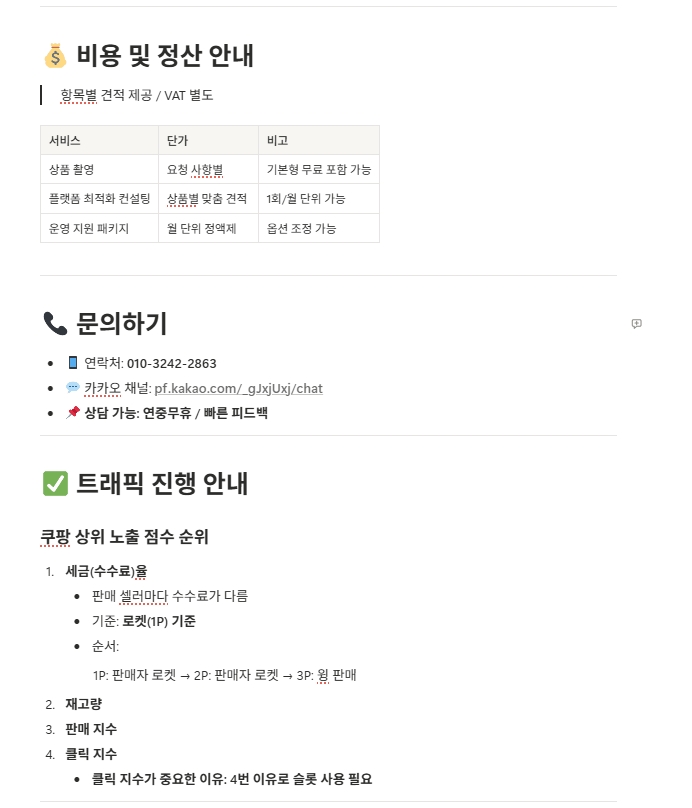
Task: Click the 쿠팡 상위 노출 점수 순위 subheading
Action: pyautogui.click(x=124, y=537)
